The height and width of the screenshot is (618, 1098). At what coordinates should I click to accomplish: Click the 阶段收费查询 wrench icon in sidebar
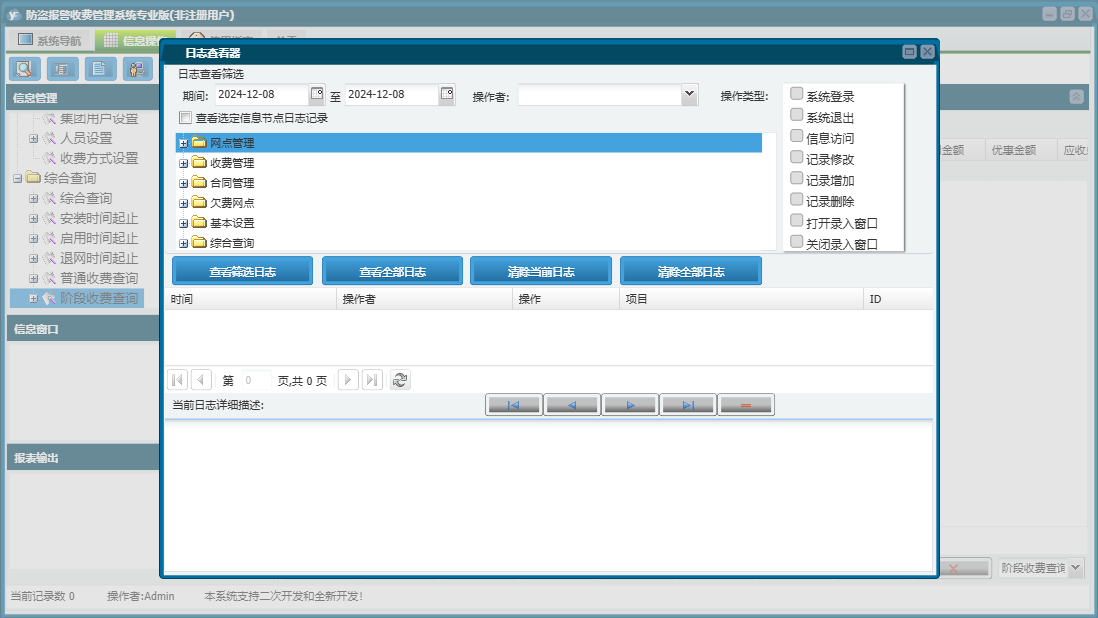(50, 299)
